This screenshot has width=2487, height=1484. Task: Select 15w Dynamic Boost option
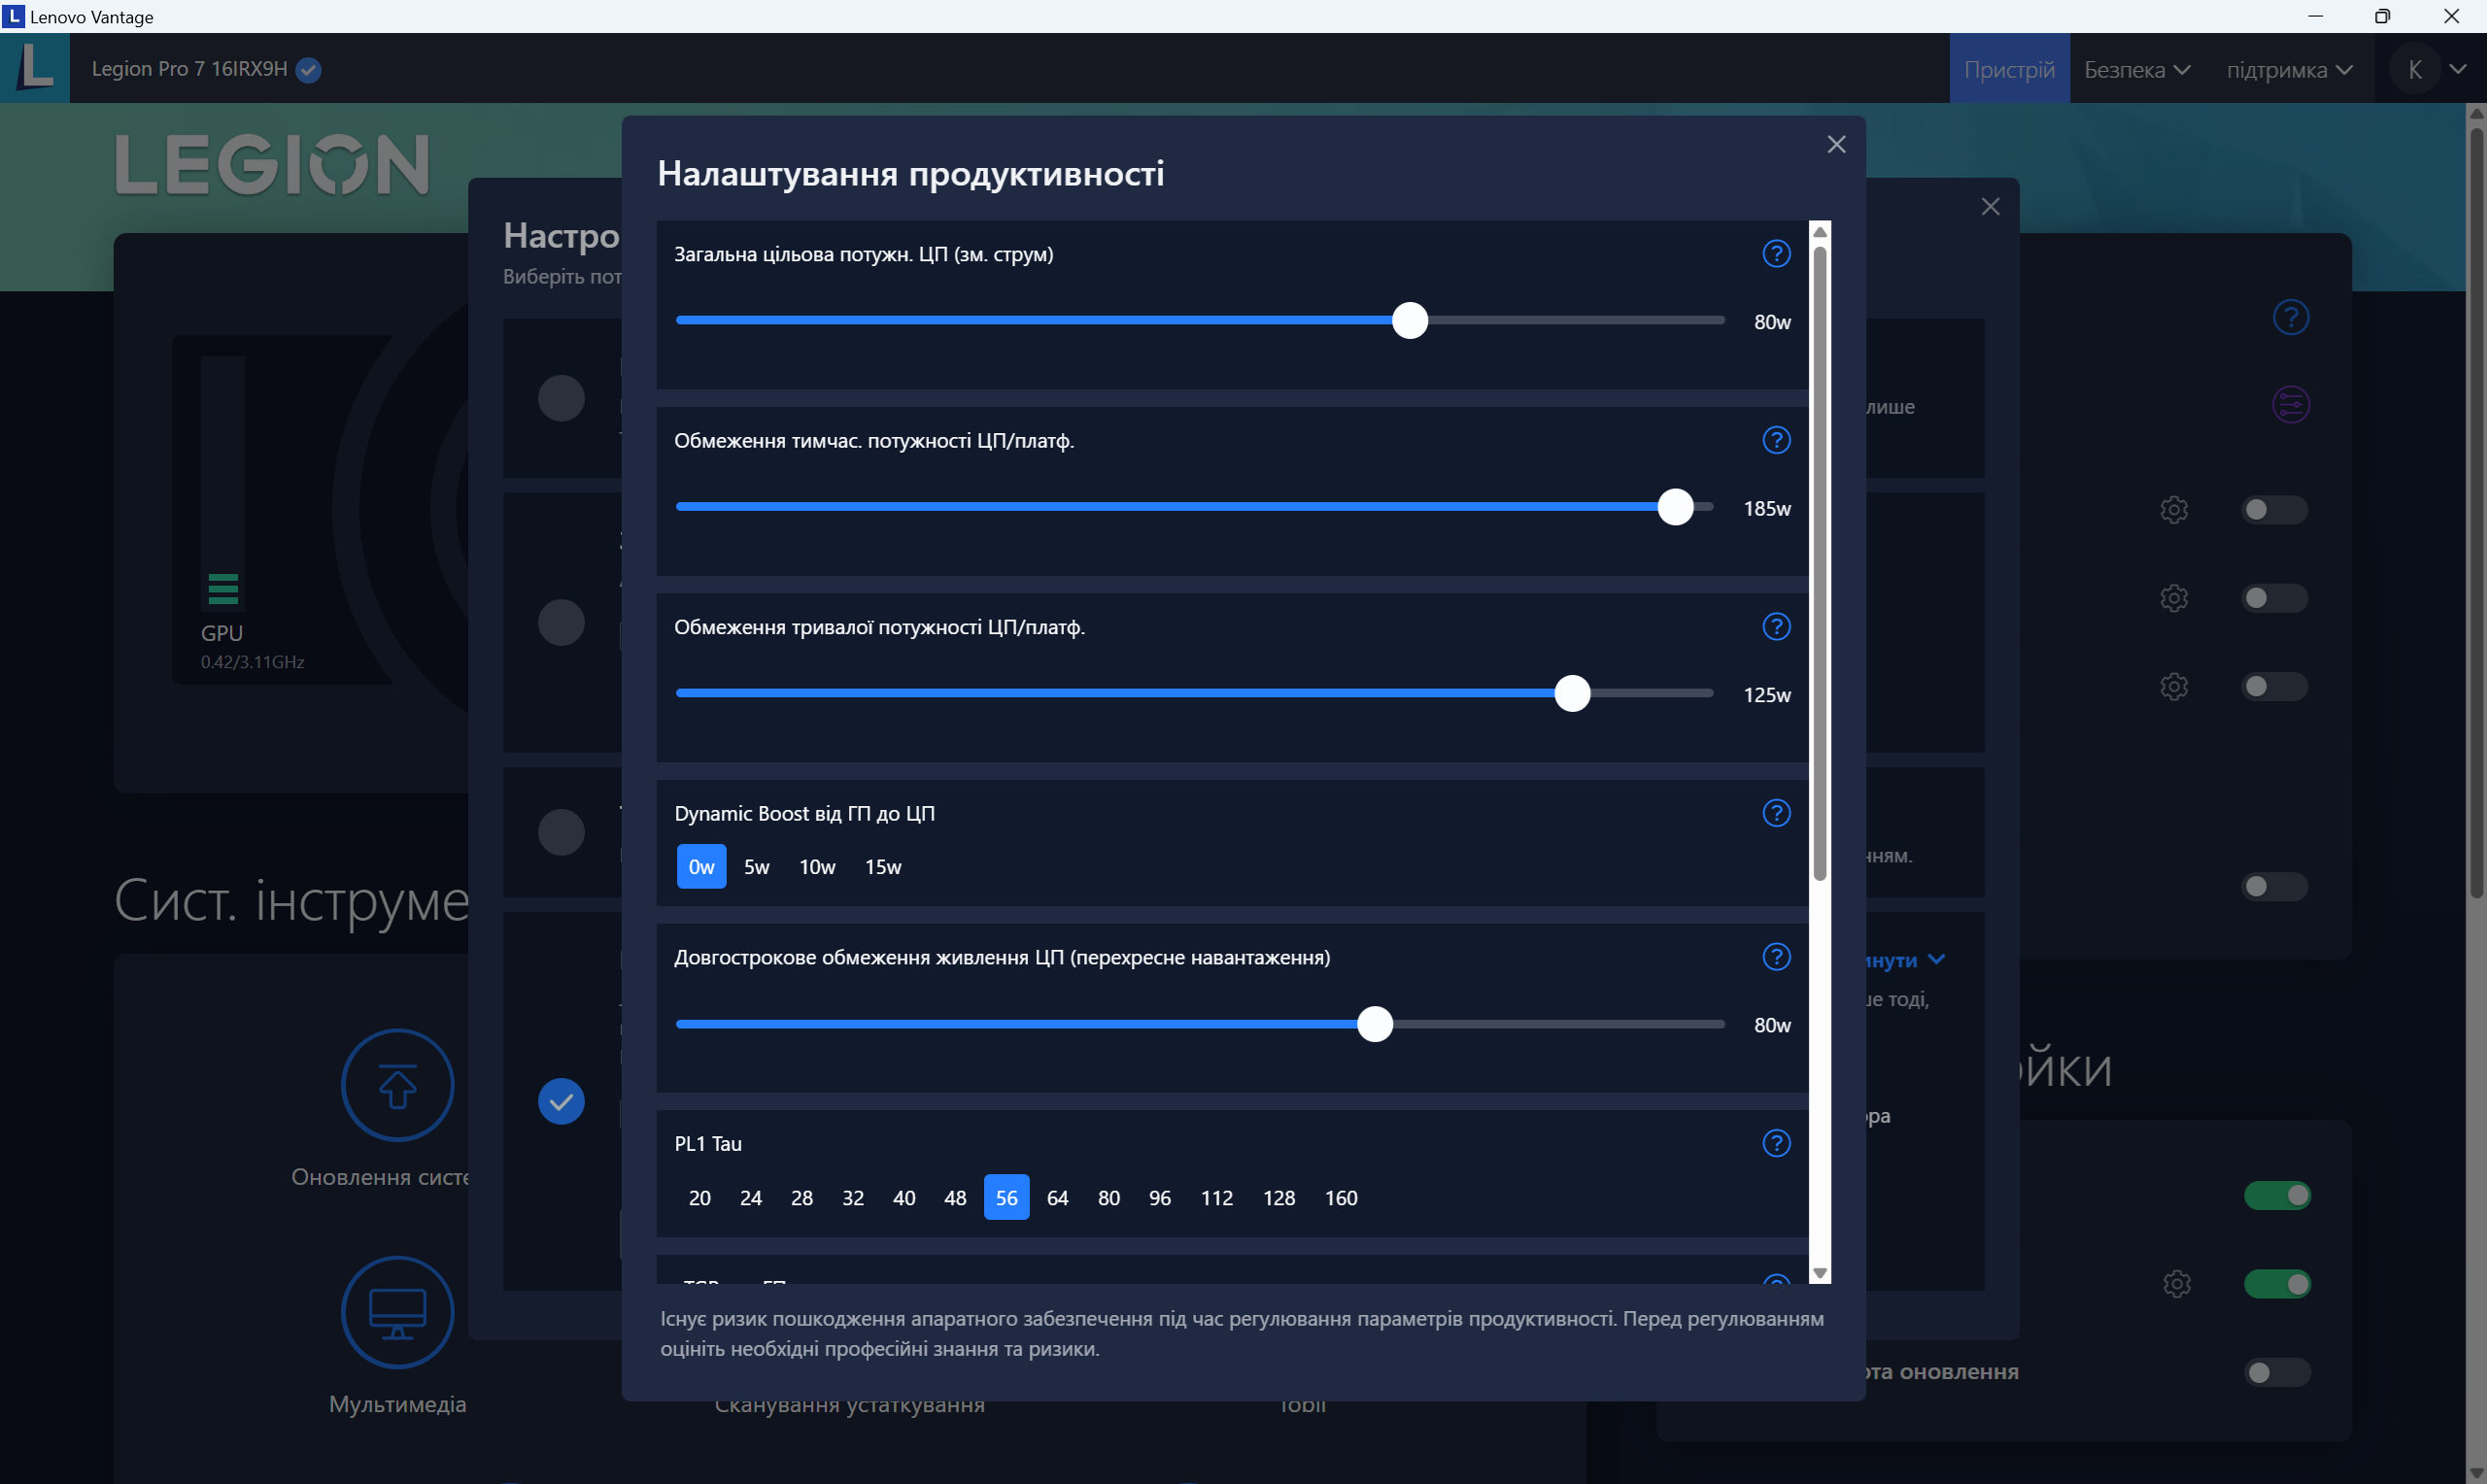(x=882, y=867)
